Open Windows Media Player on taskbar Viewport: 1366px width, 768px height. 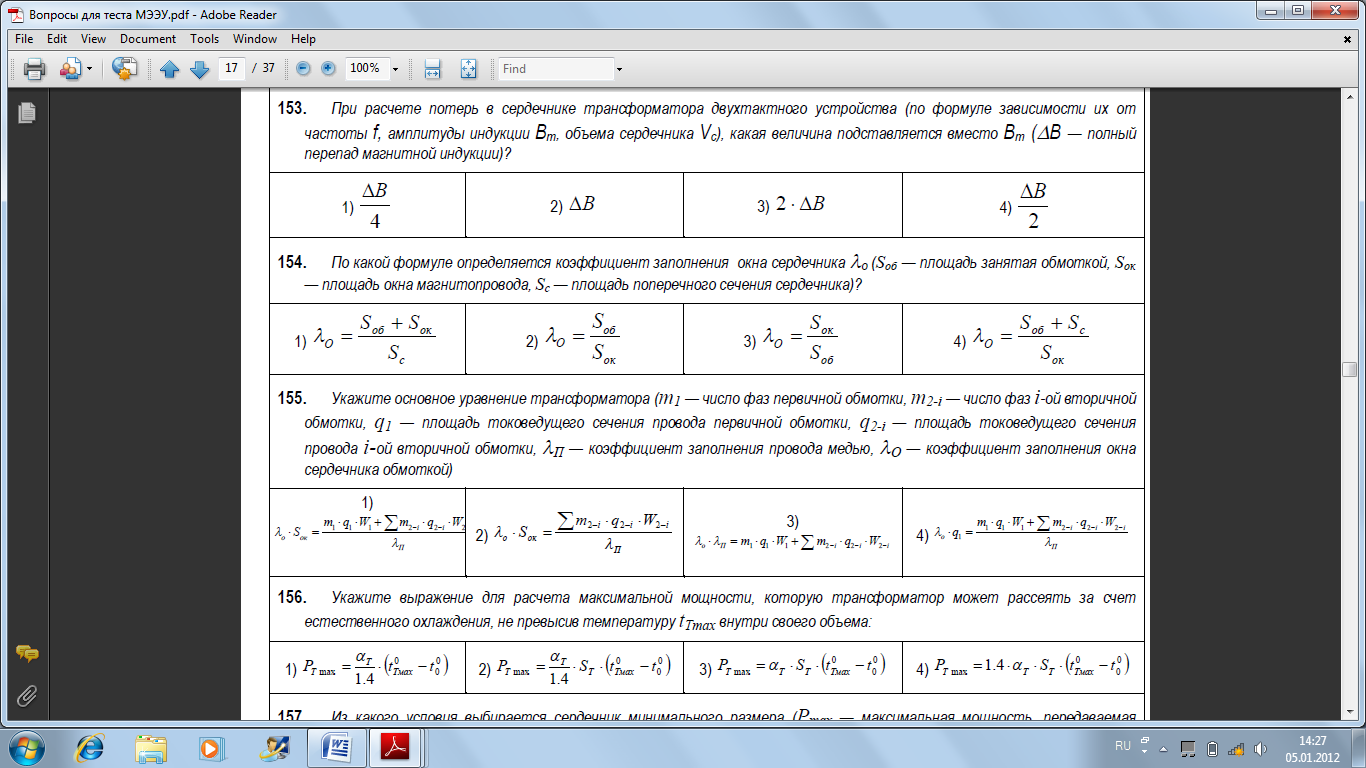pyautogui.click(x=210, y=748)
